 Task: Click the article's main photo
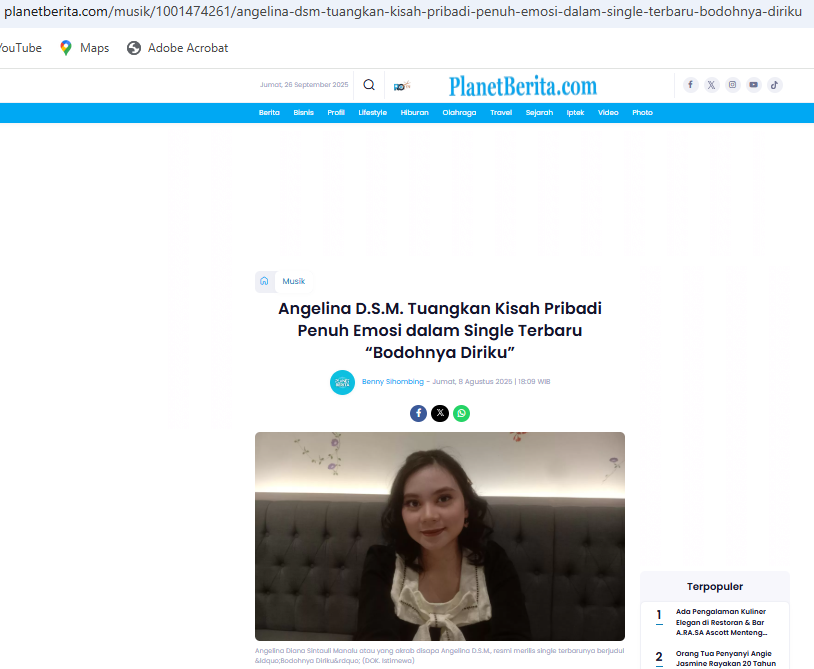440,536
